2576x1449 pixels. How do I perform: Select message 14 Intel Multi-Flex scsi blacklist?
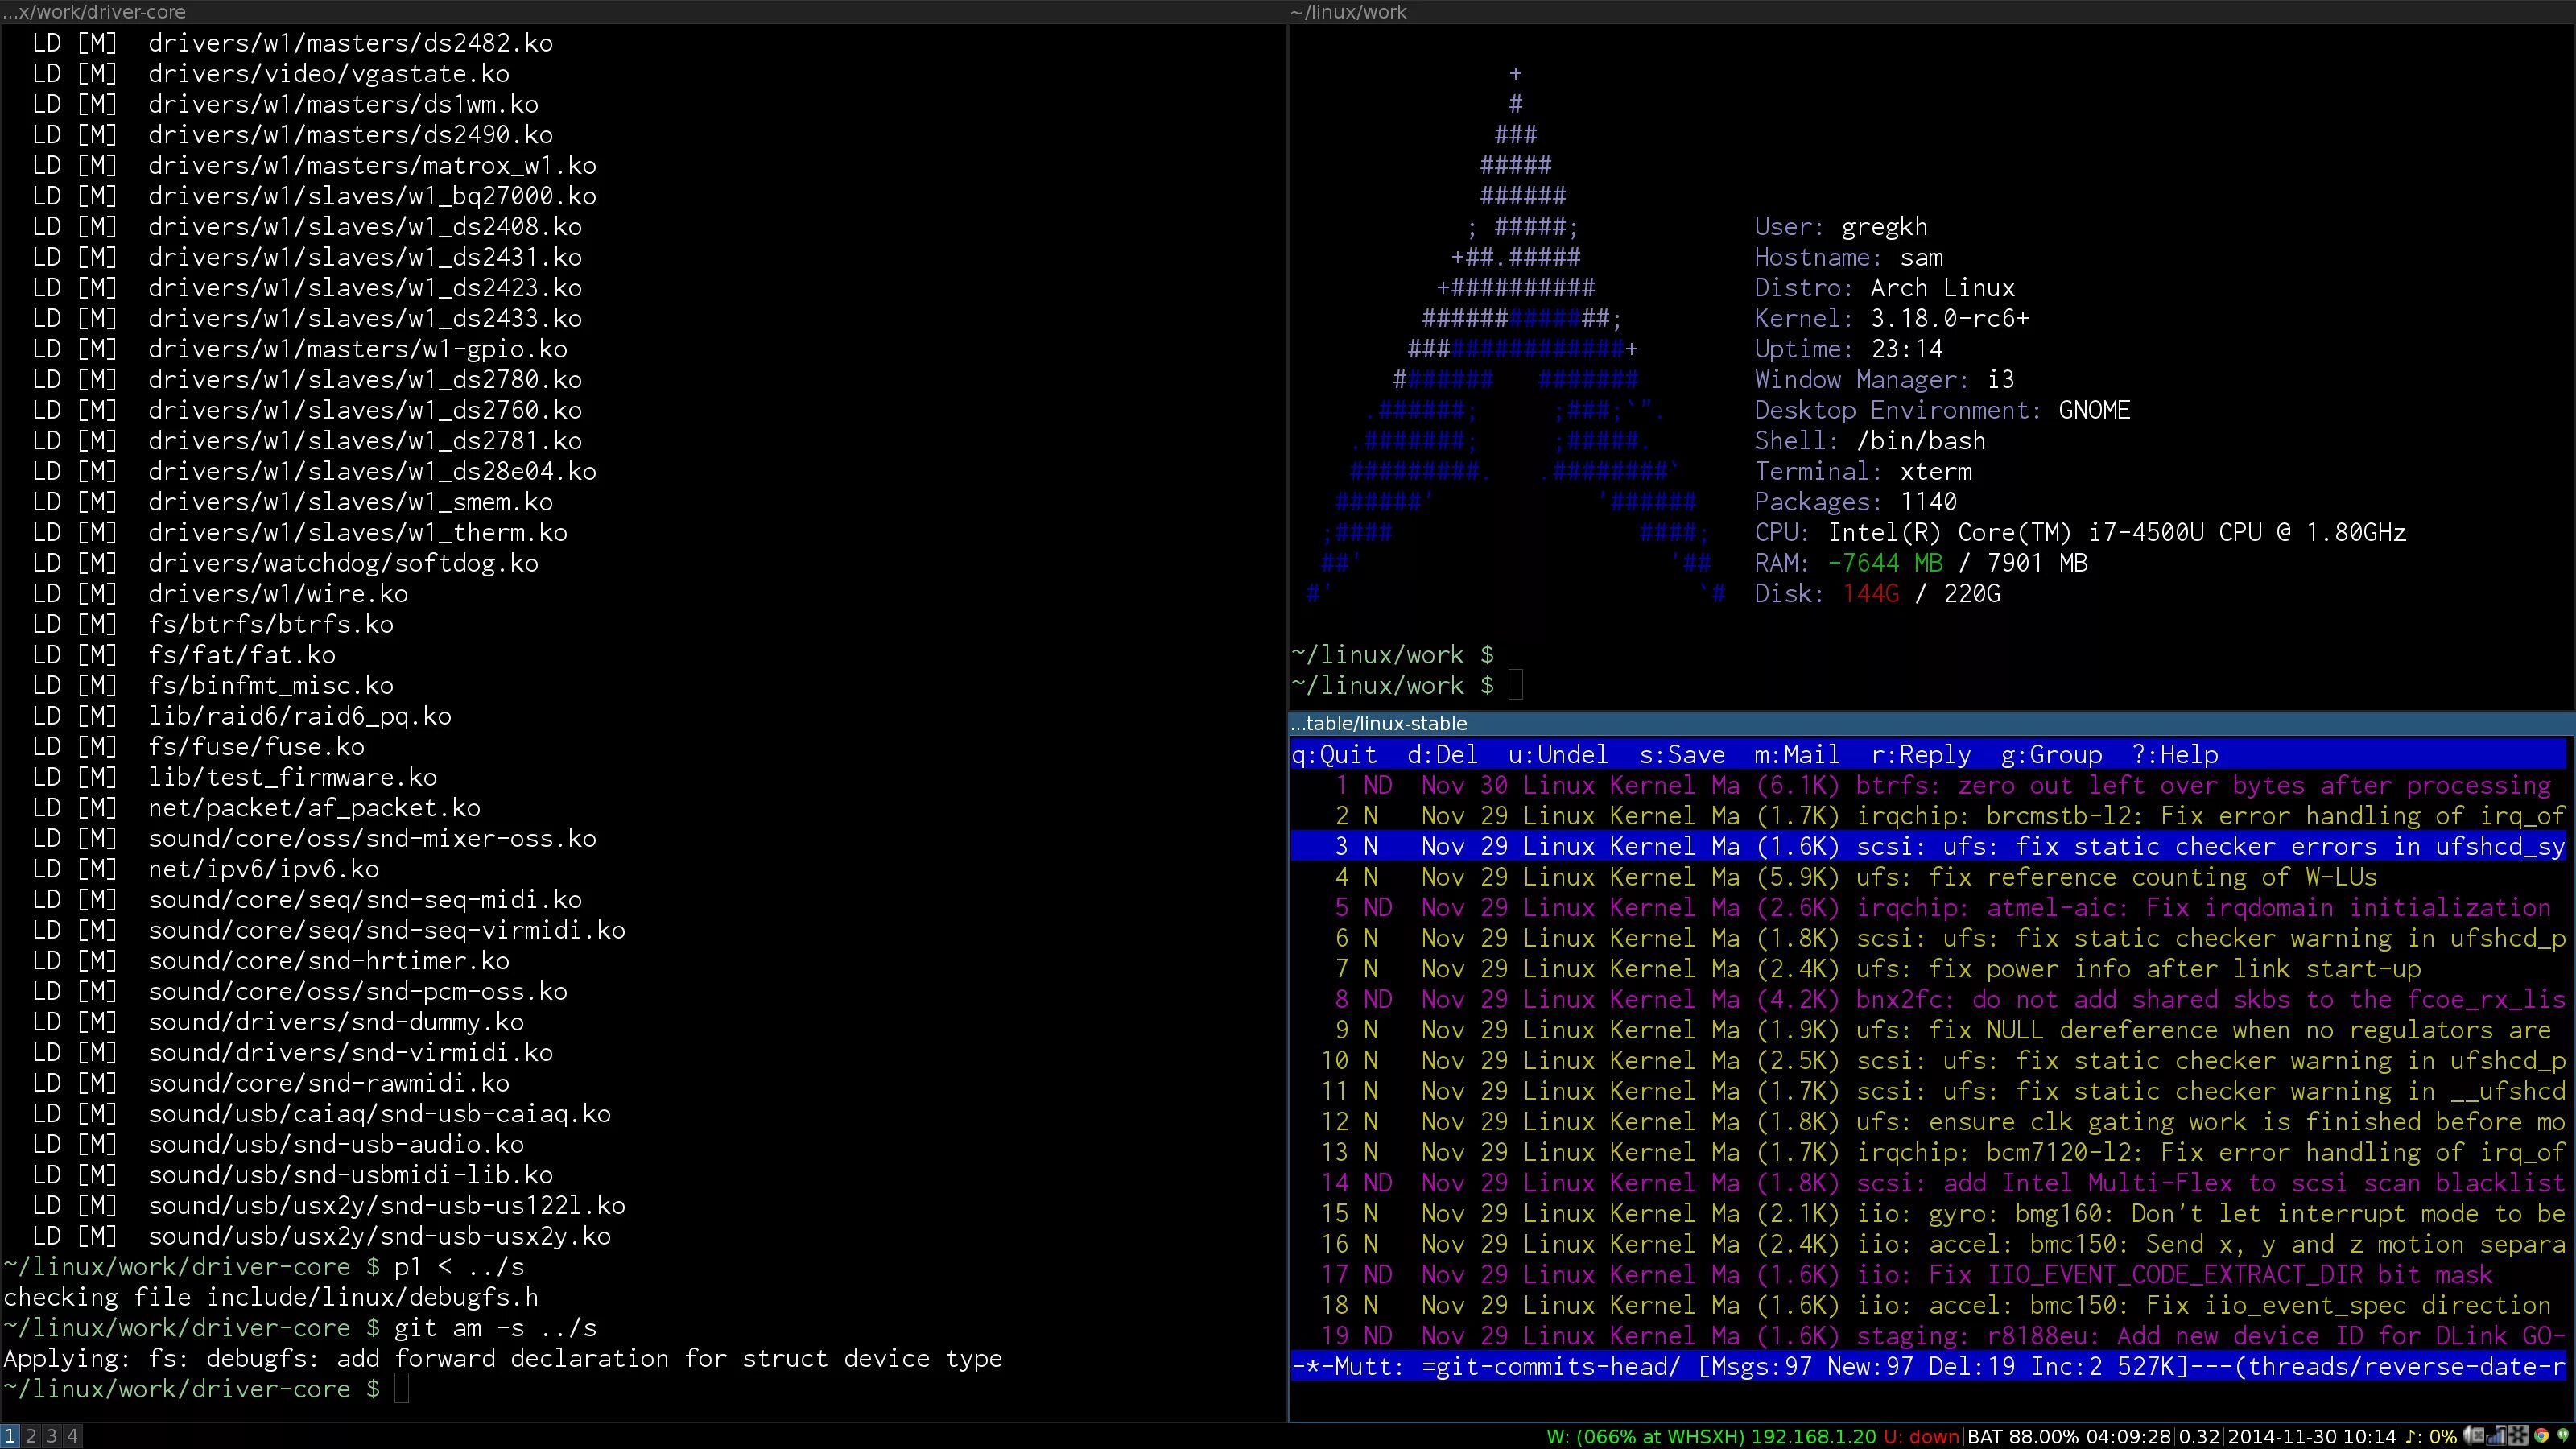coord(1929,1183)
